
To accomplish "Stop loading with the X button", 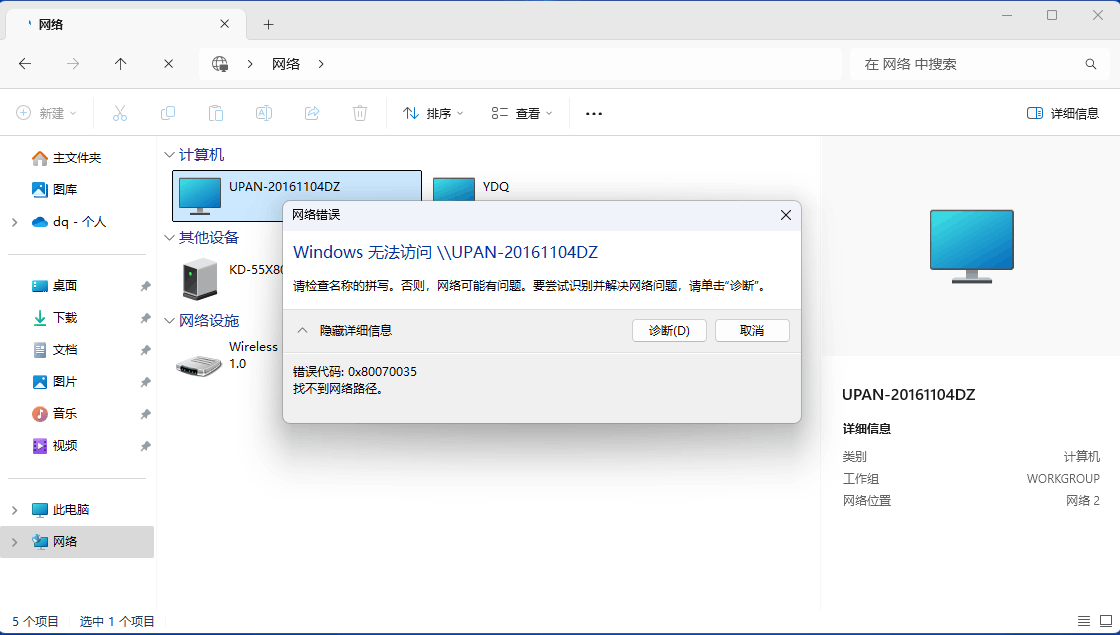I will (169, 64).
